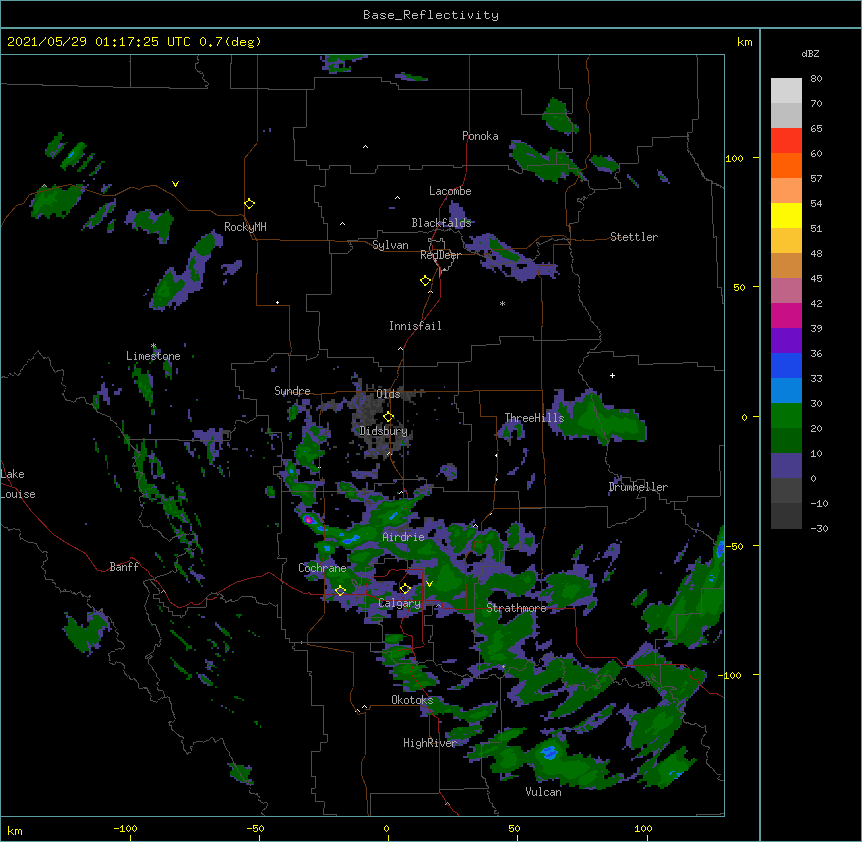Click the ThreeHills label
Image resolution: width=862 pixels, height=842 pixels.
[x=534, y=418]
